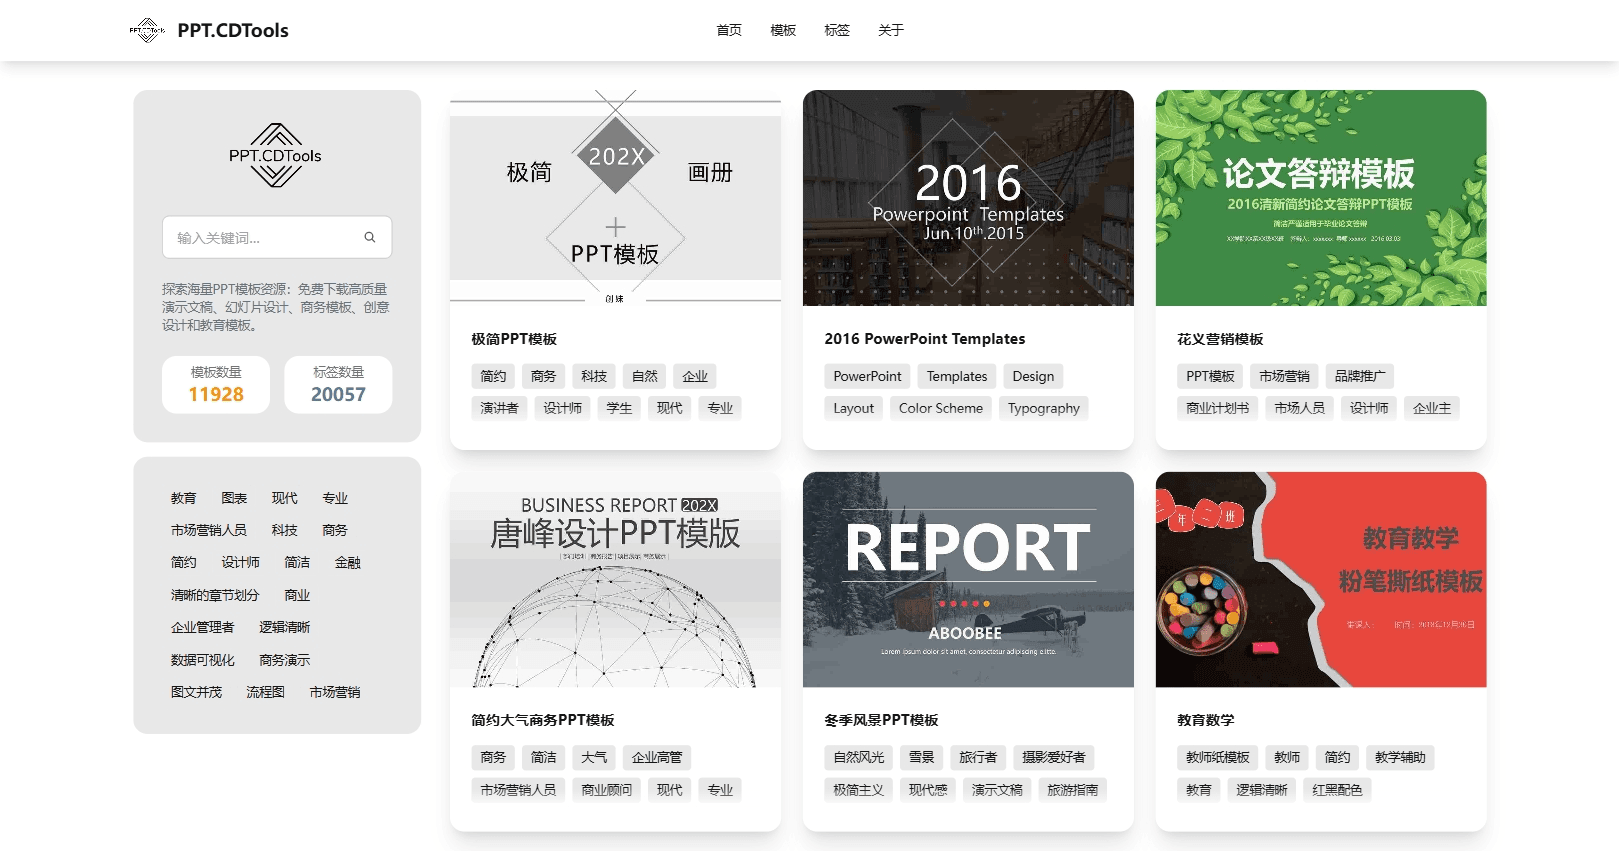The image size is (1619, 851).
Task: Click the 企业主 tag
Action: [1432, 408]
